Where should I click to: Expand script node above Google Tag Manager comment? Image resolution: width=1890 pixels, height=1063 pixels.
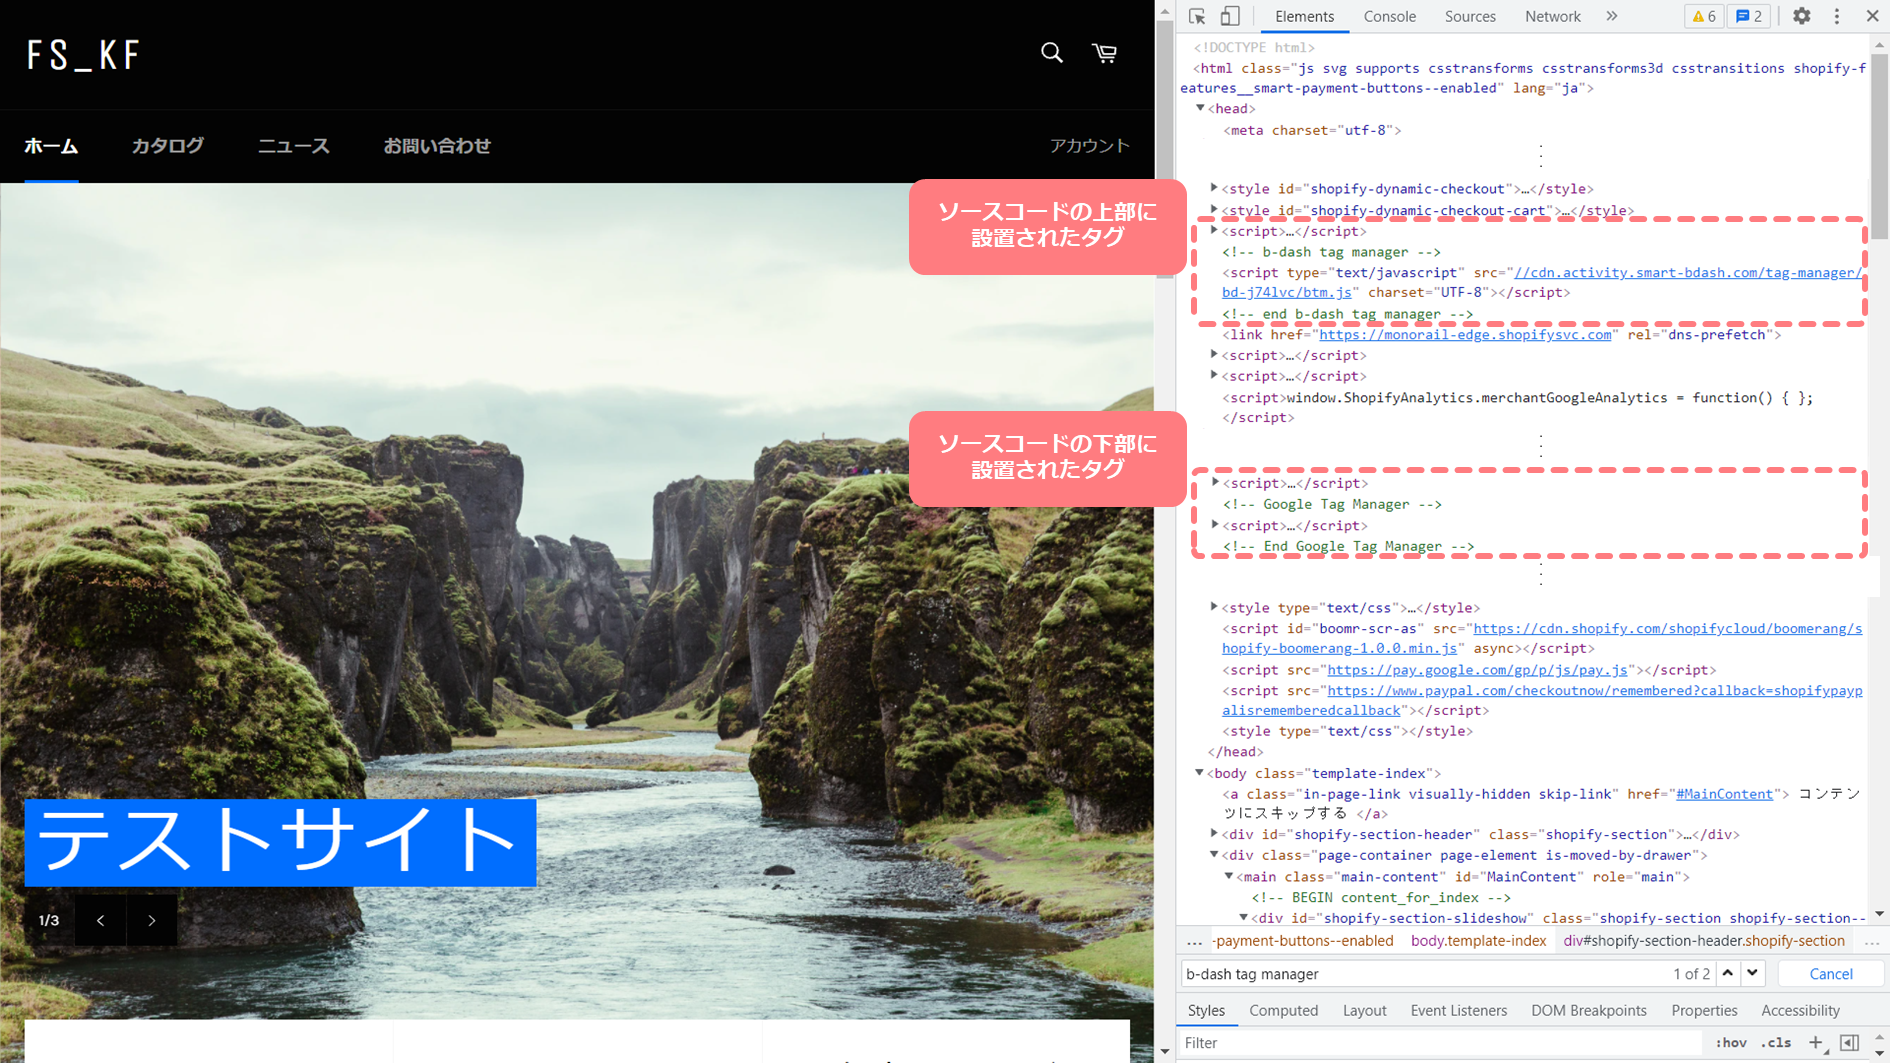click(x=1215, y=483)
